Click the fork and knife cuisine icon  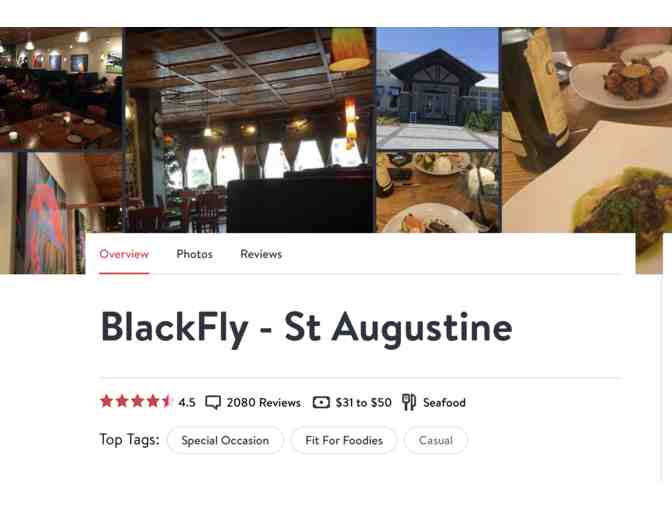point(409,402)
